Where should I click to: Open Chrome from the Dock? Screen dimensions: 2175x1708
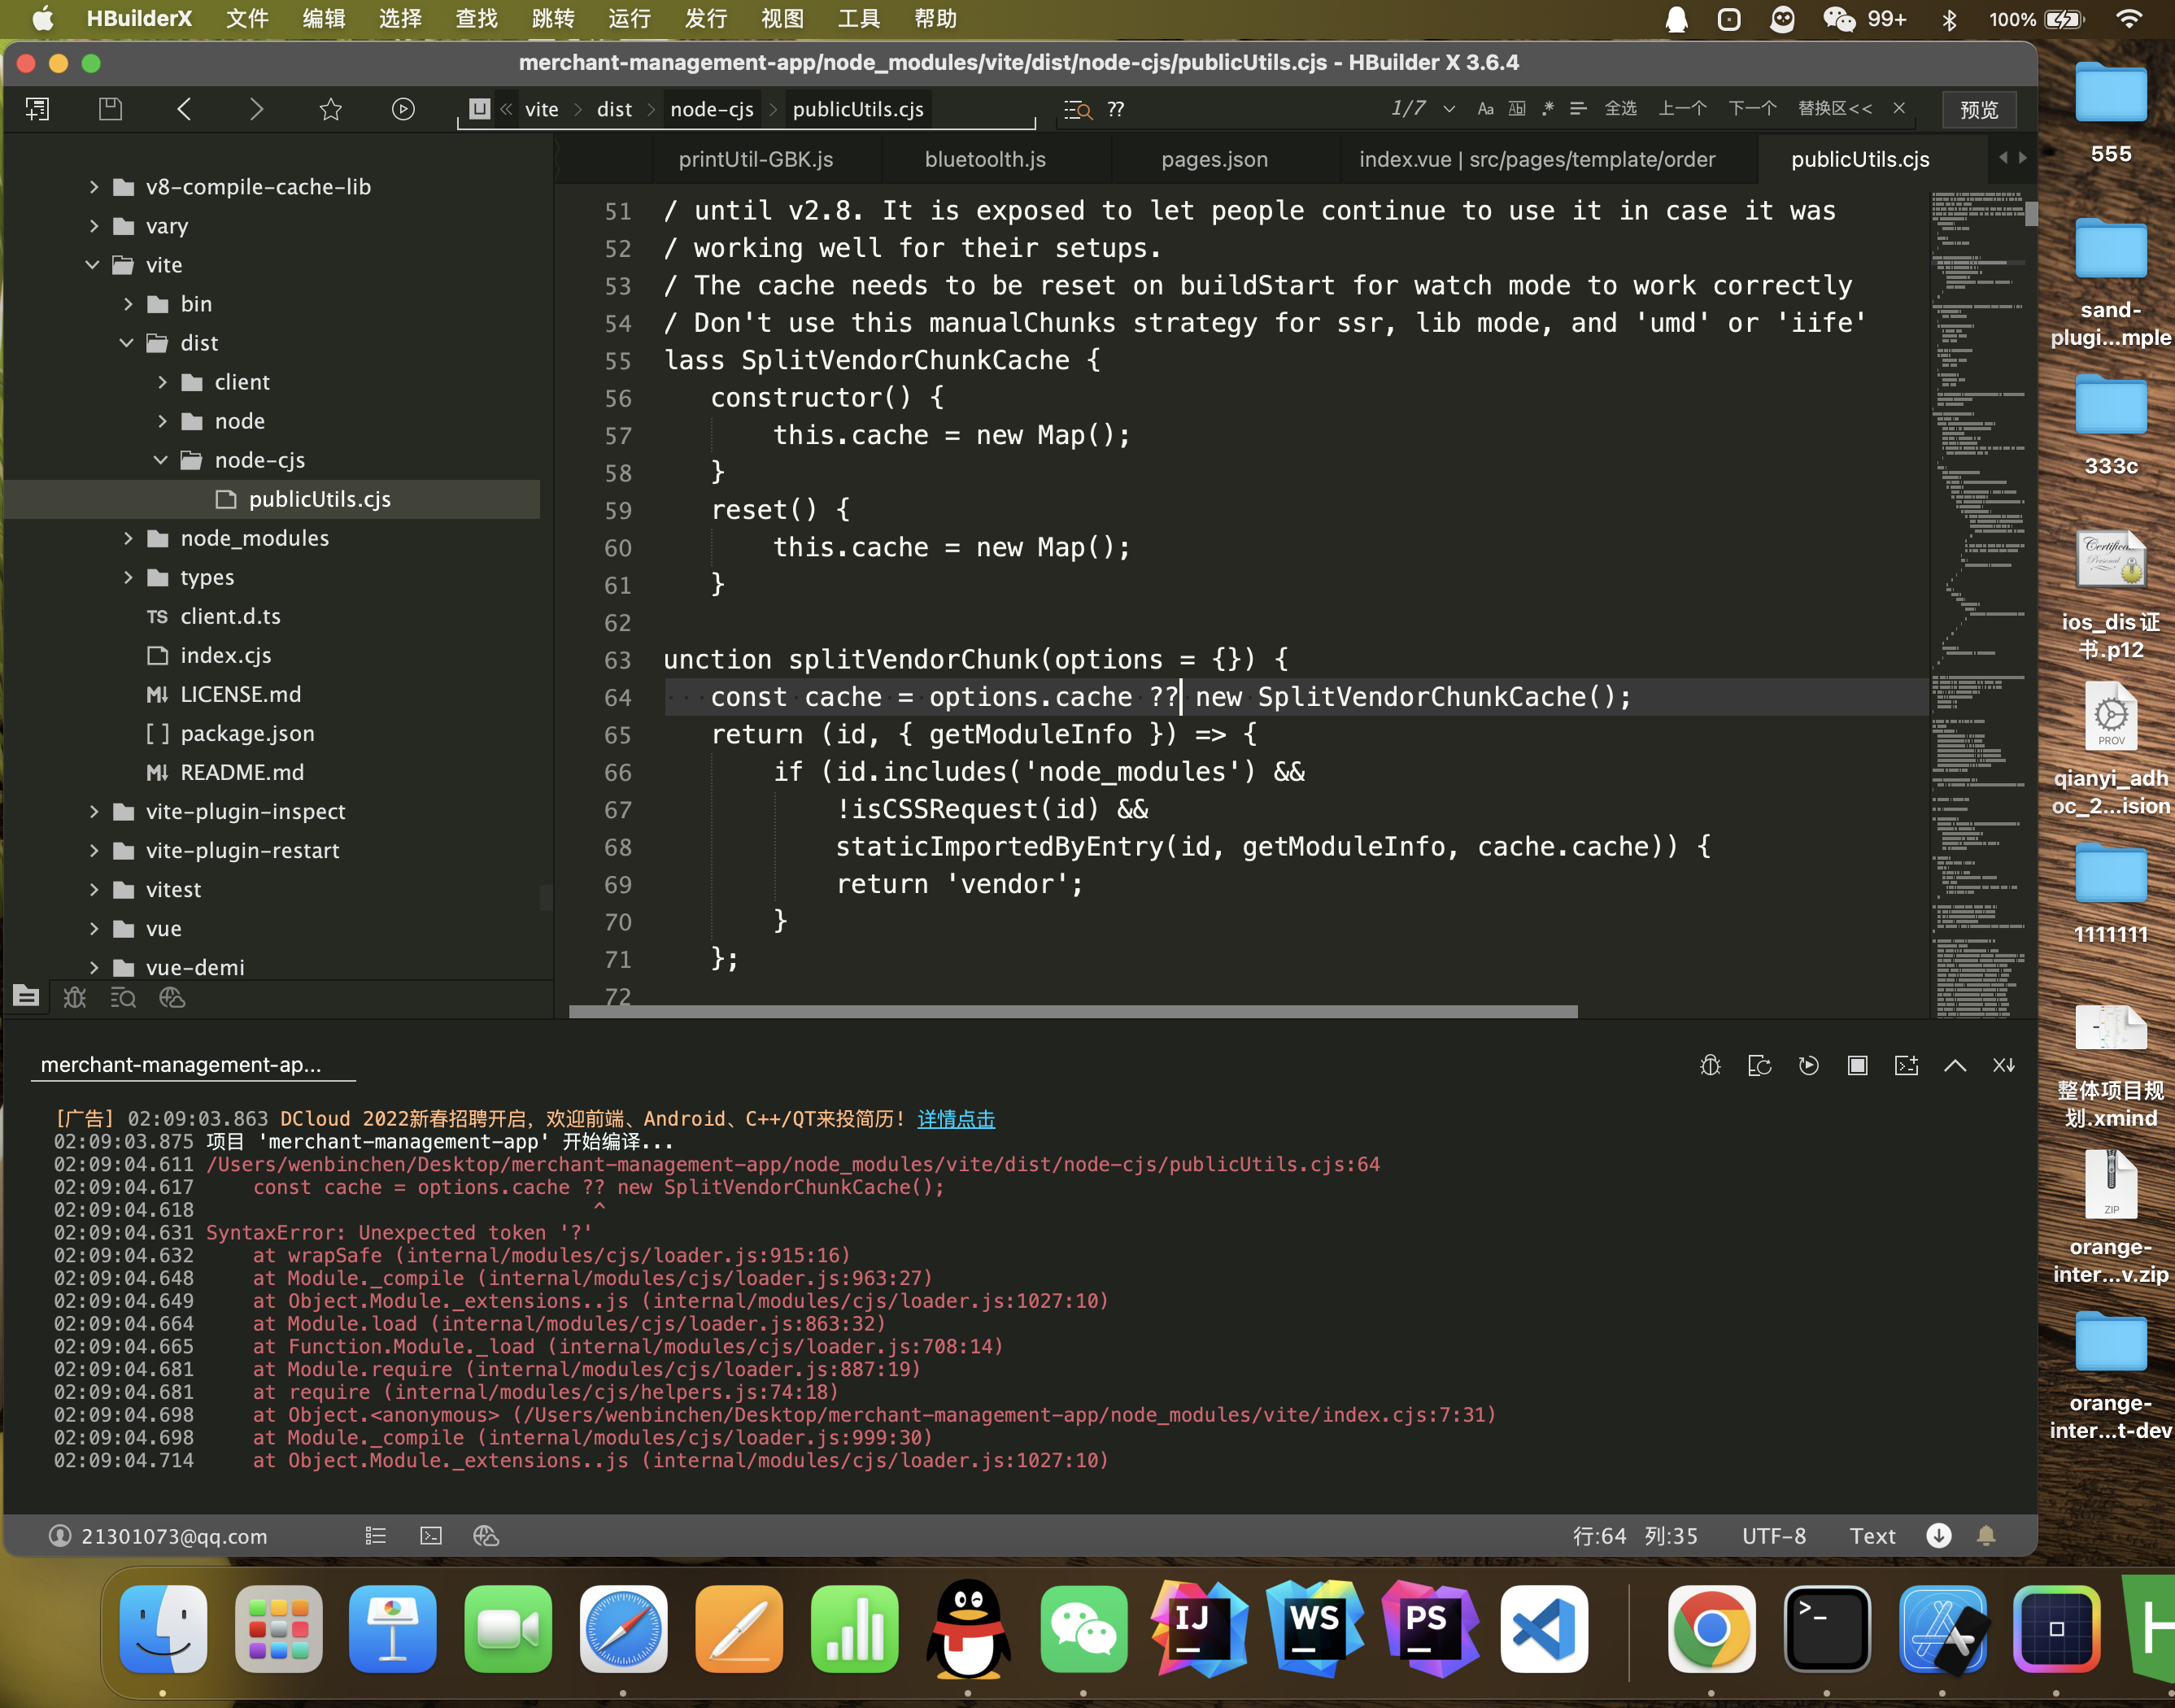(x=1711, y=1628)
